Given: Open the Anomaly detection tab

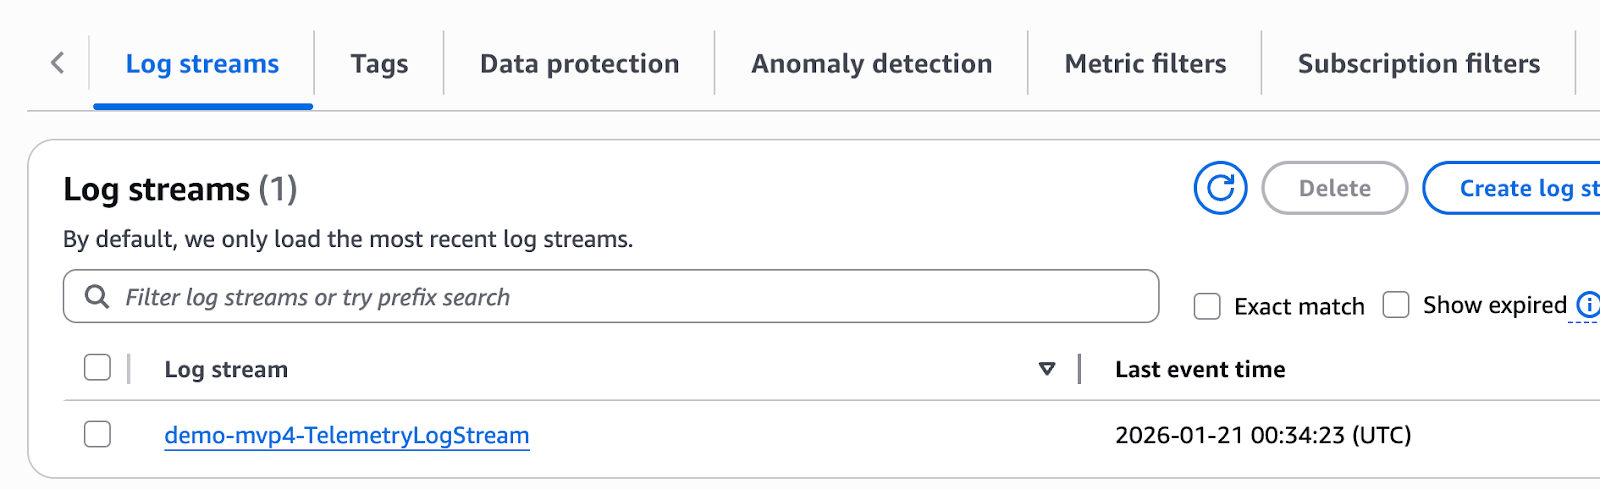Looking at the screenshot, I should coord(871,64).
